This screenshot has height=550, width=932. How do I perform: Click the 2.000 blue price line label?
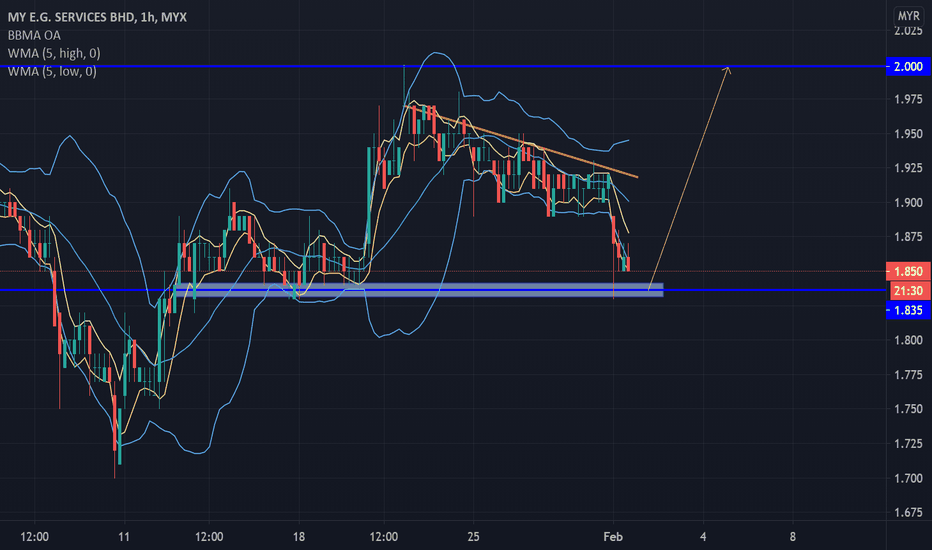tap(908, 66)
